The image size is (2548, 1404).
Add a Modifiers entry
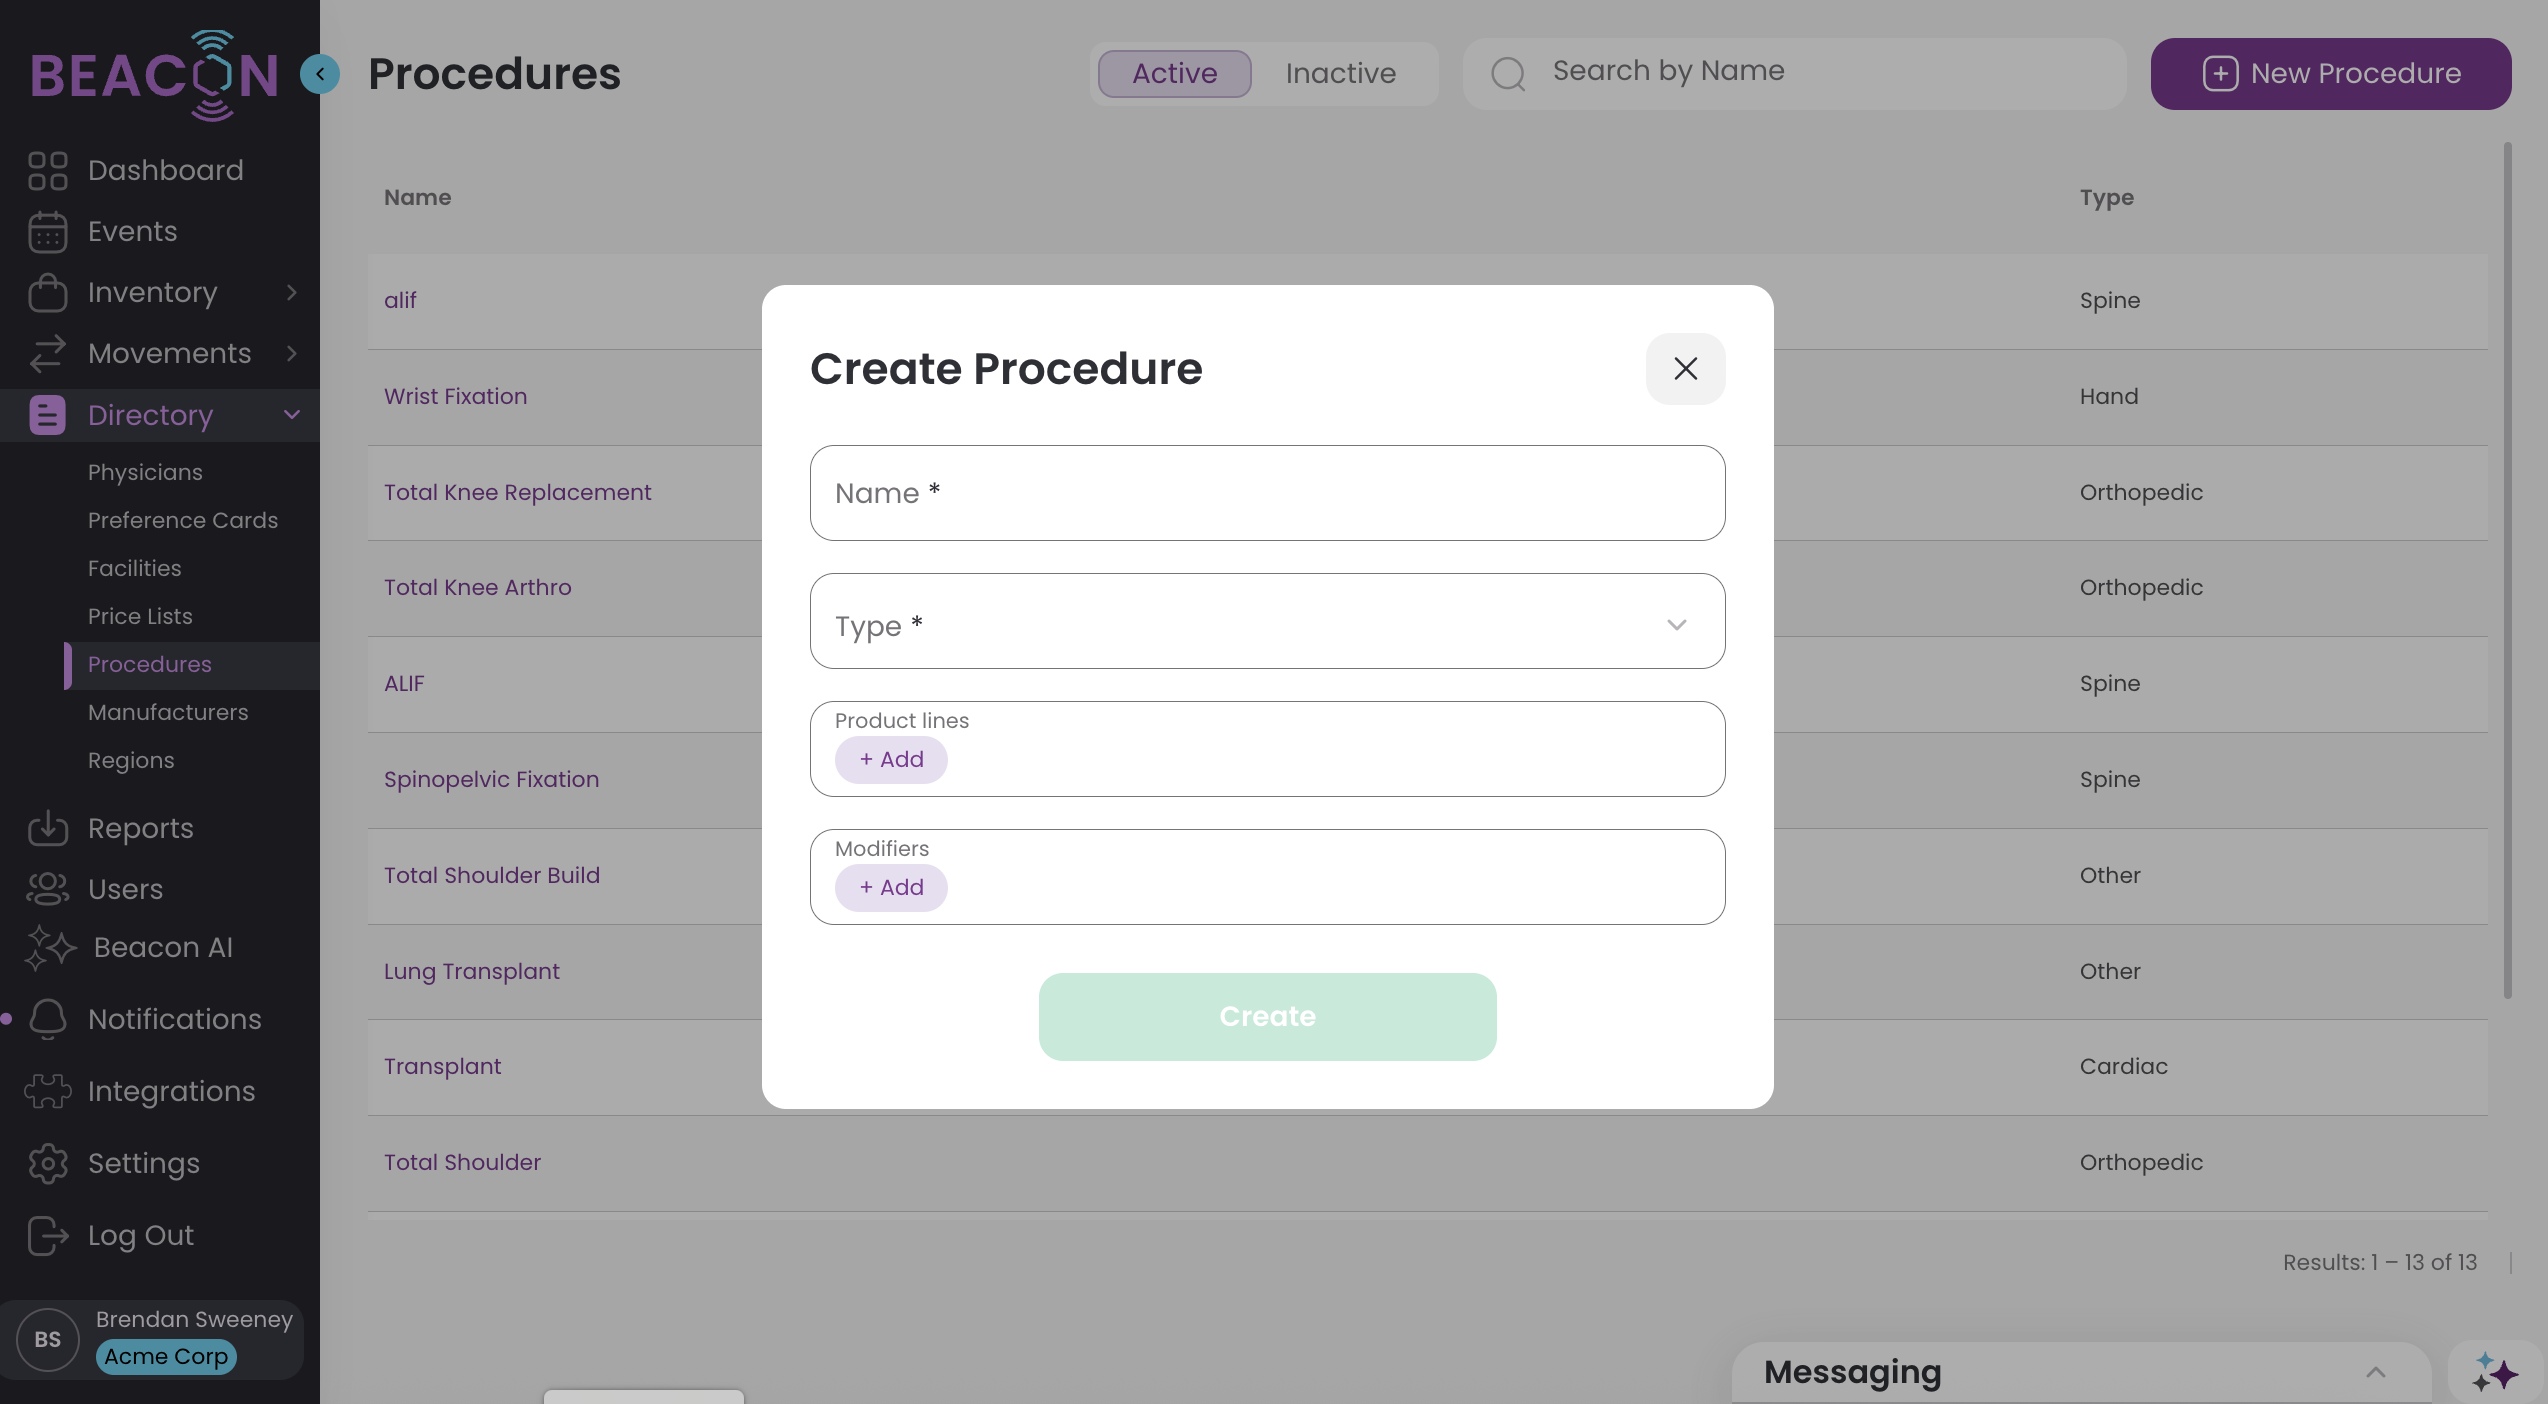(x=891, y=888)
